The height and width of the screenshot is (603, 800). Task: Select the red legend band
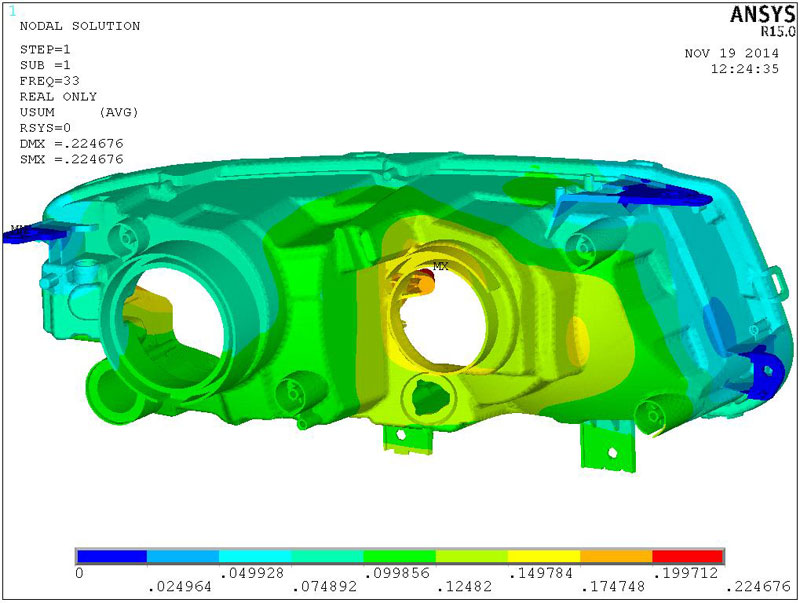pyautogui.click(x=687, y=556)
